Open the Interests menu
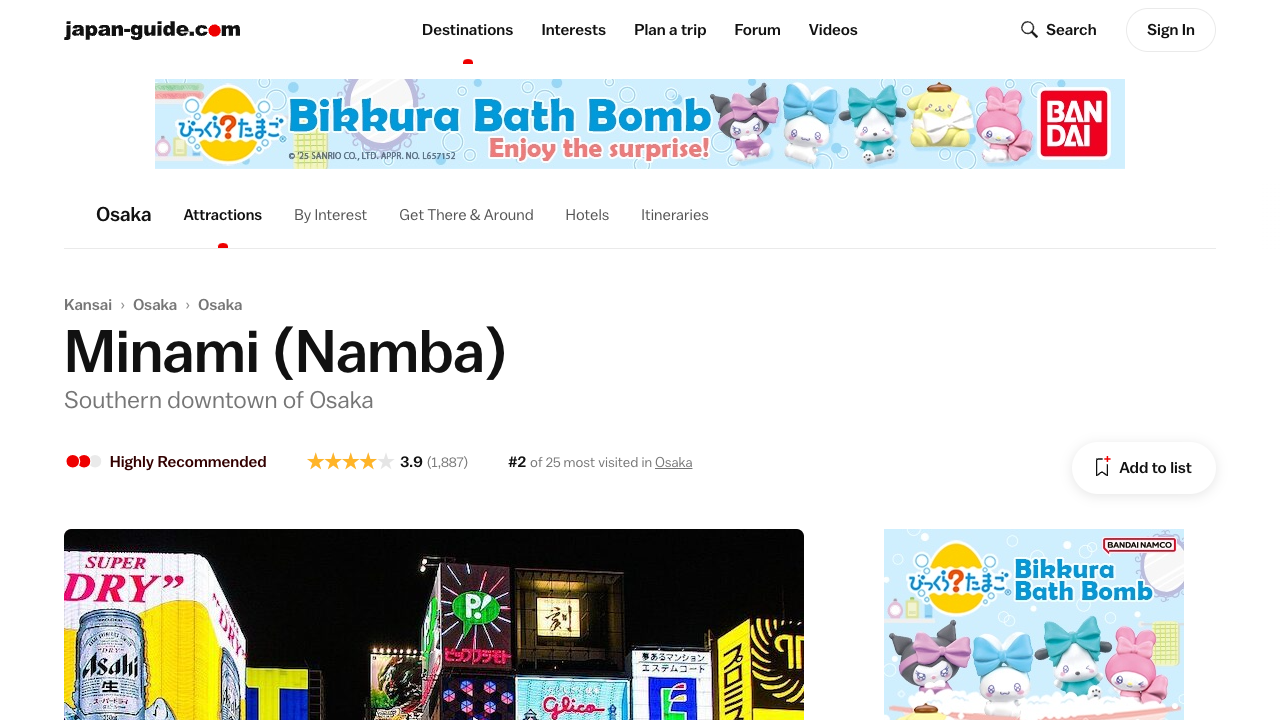This screenshot has width=1280, height=720. click(573, 30)
